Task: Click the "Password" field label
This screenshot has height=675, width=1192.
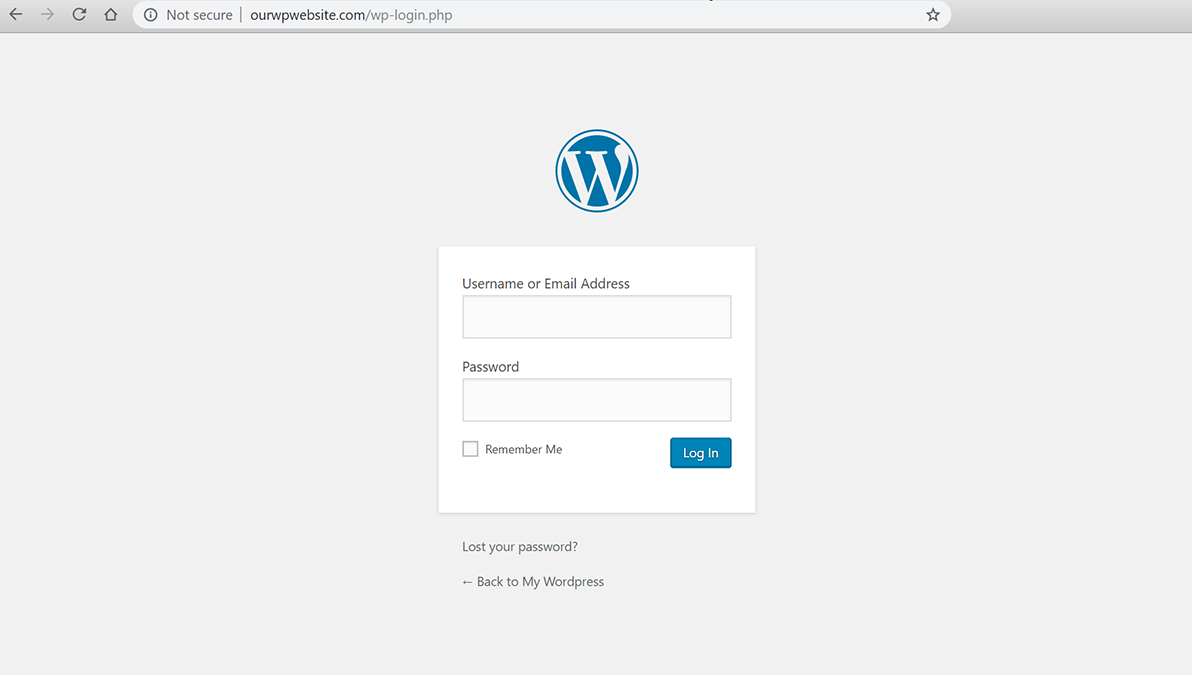Action: (490, 367)
